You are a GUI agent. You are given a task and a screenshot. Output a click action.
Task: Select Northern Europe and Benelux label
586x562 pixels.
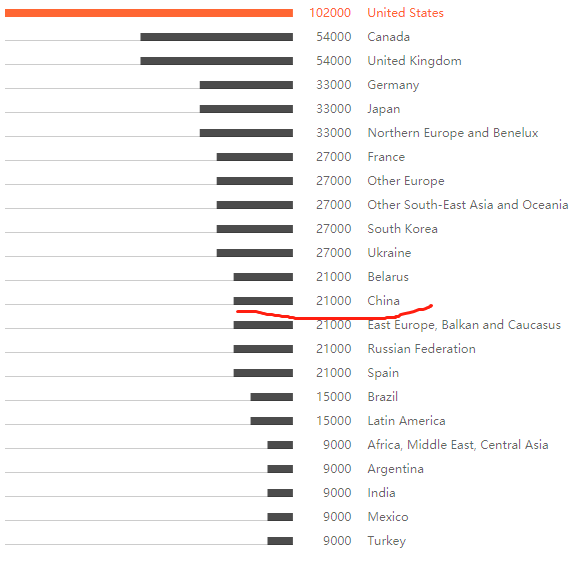coord(453,133)
